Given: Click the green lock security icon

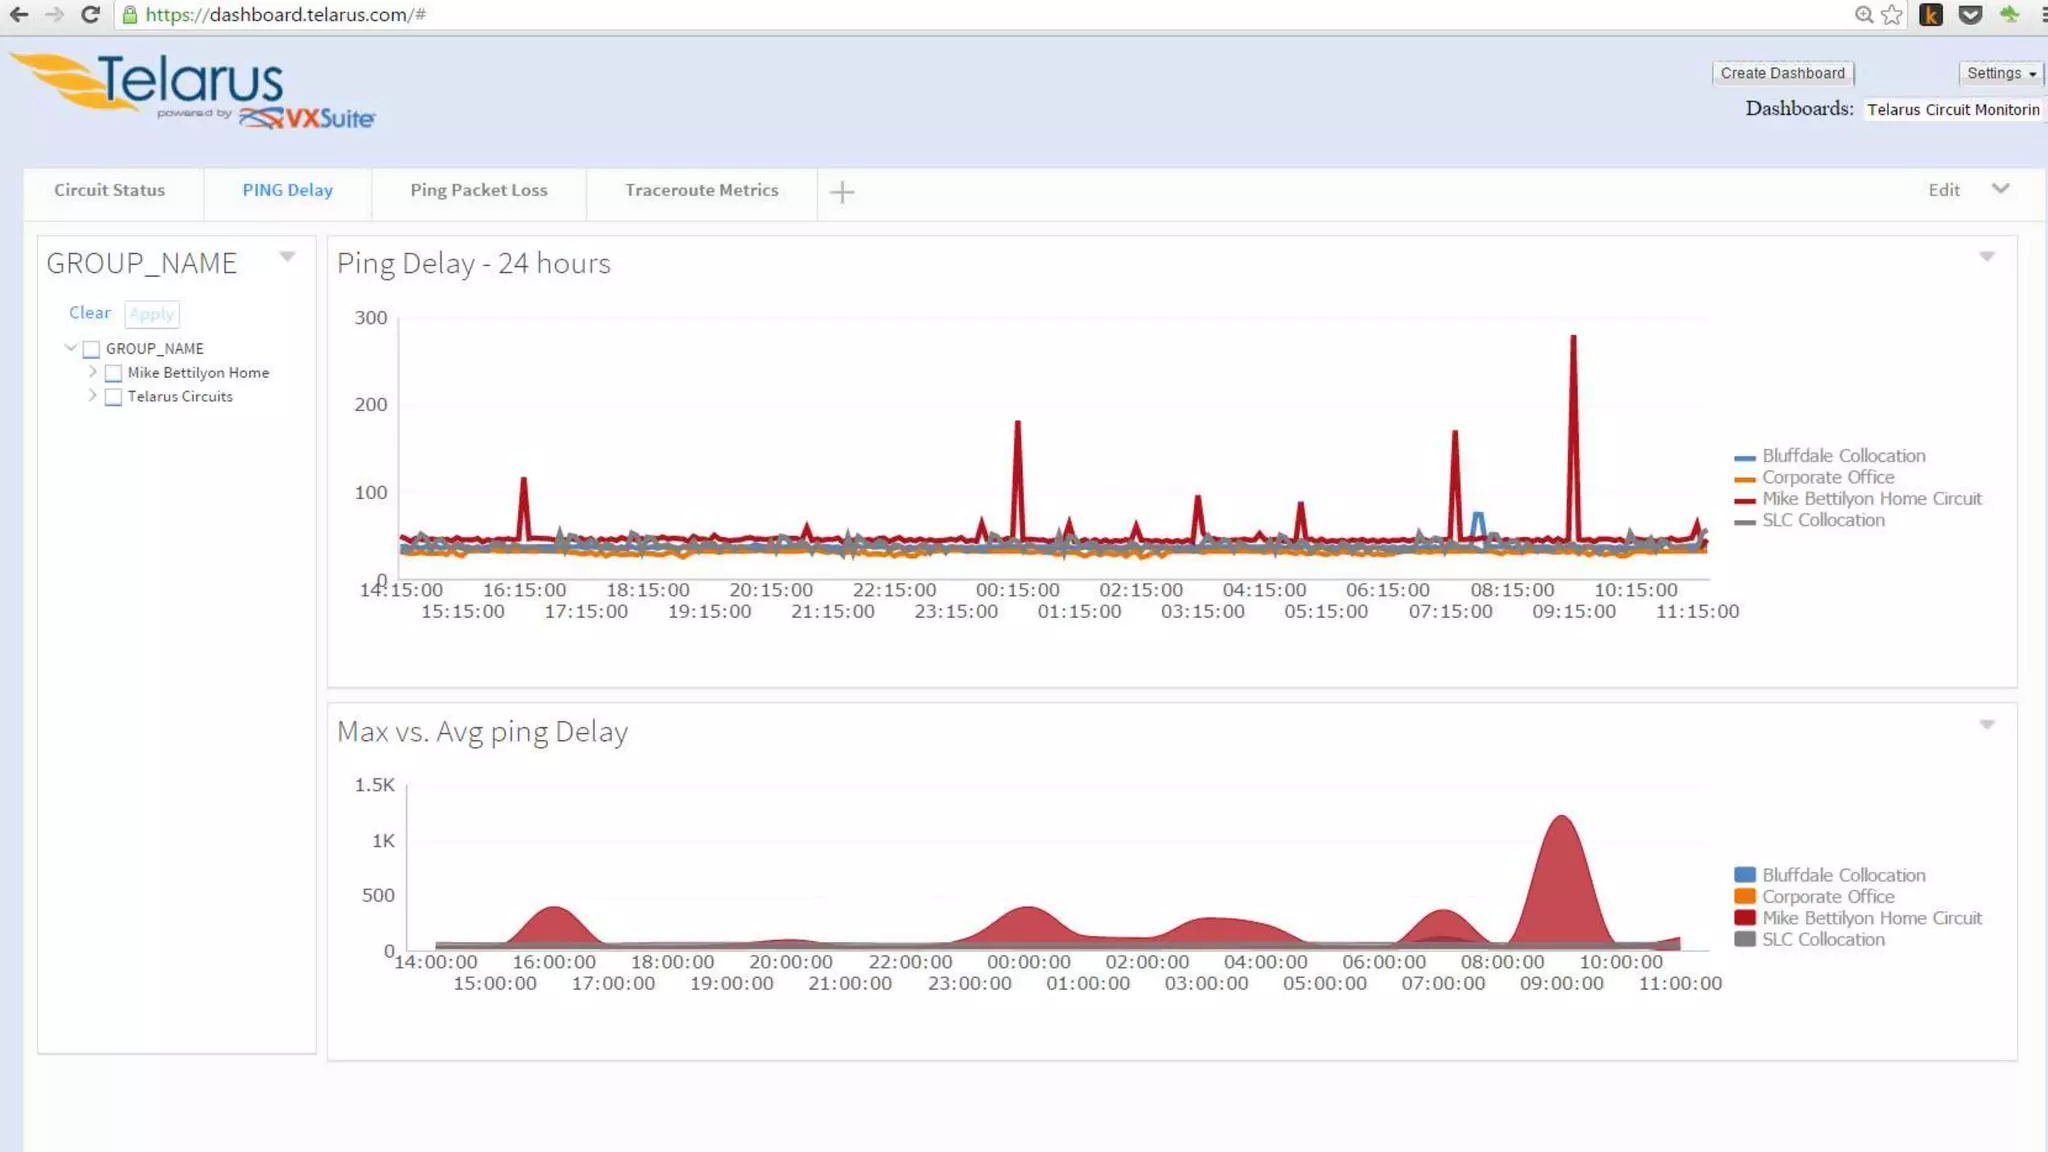Looking at the screenshot, I should coord(129,14).
